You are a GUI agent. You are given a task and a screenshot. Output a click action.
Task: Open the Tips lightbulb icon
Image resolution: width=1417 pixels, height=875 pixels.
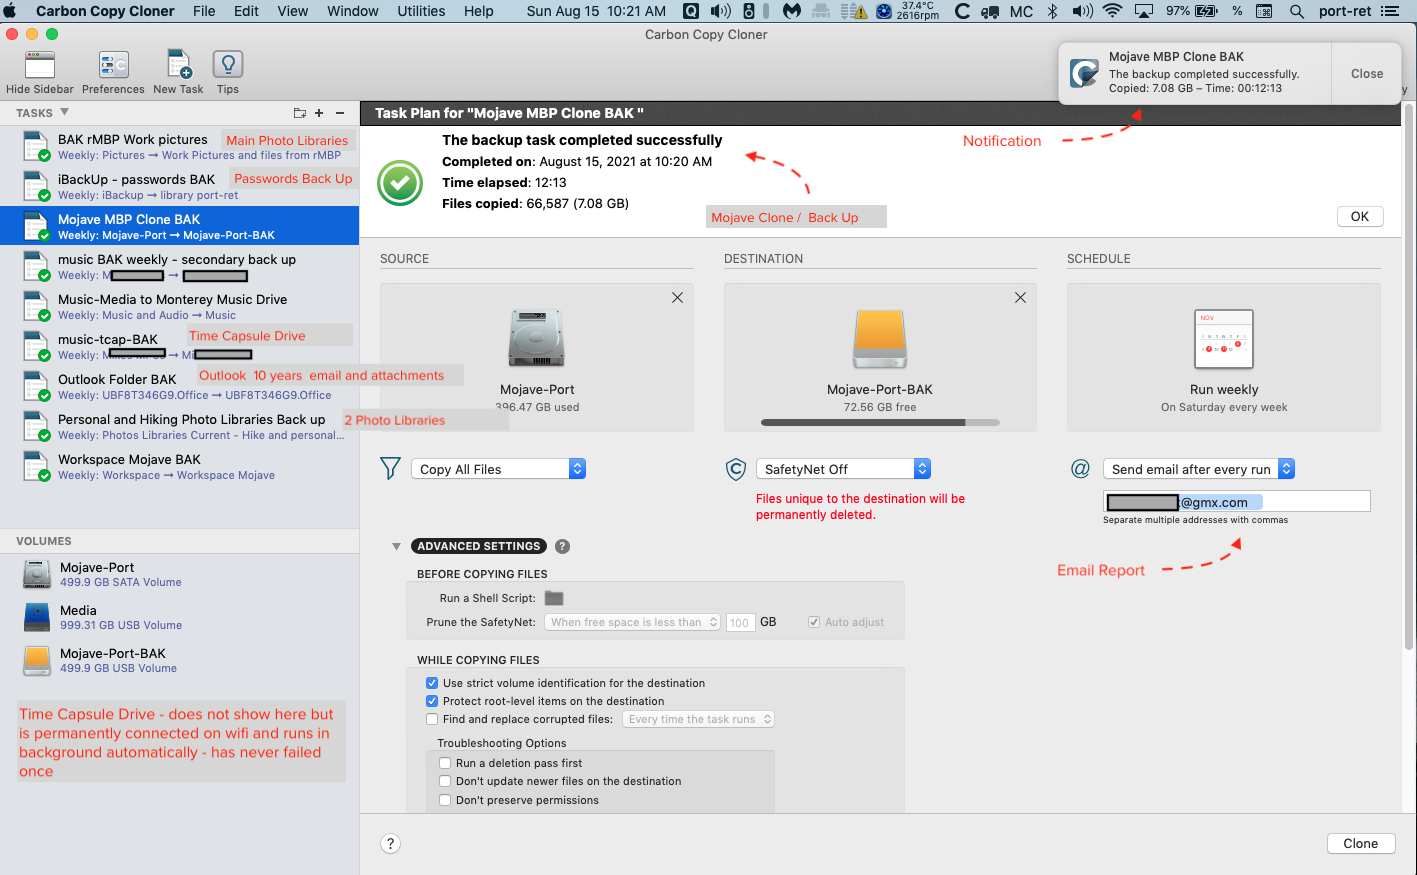coord(228,66)
